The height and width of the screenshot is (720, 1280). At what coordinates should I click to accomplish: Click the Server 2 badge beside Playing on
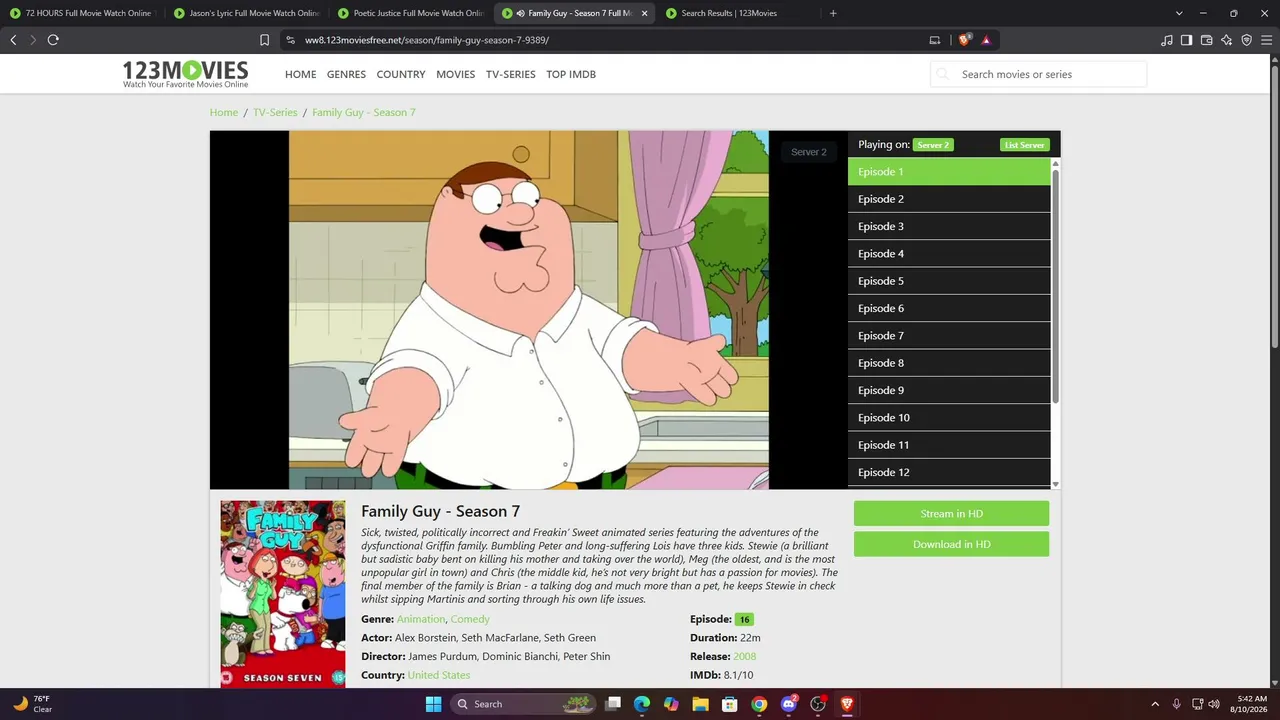(x=933, y=145)
